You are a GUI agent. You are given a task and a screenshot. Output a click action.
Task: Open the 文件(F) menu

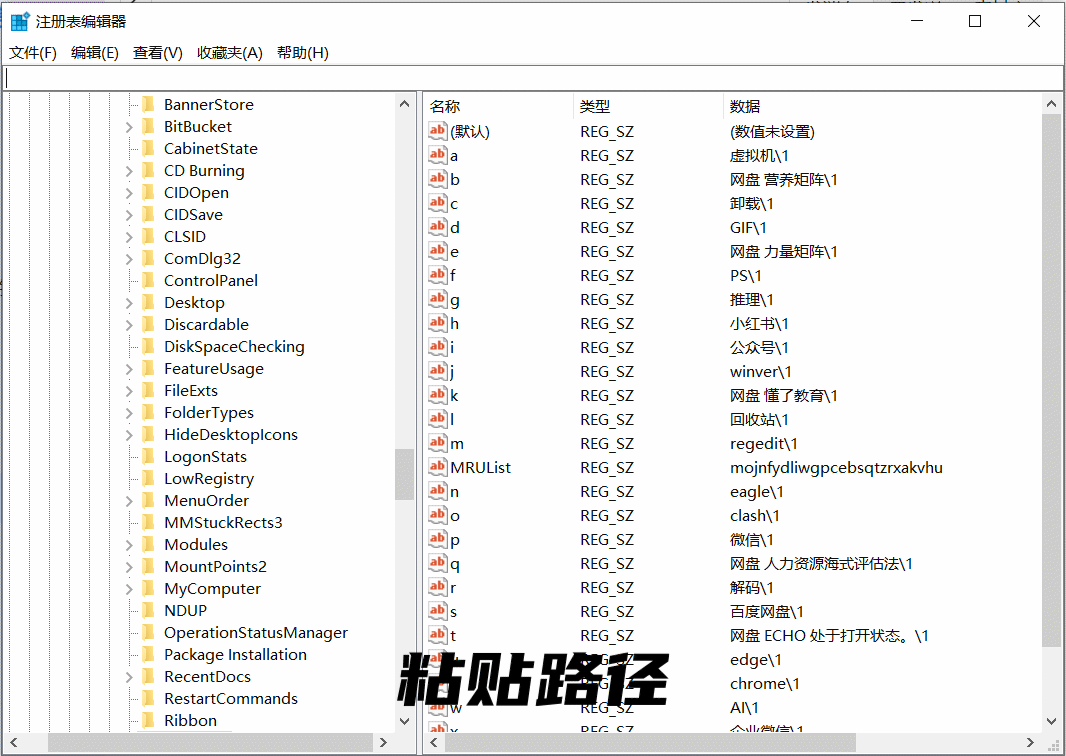click(x=33, y=53)
